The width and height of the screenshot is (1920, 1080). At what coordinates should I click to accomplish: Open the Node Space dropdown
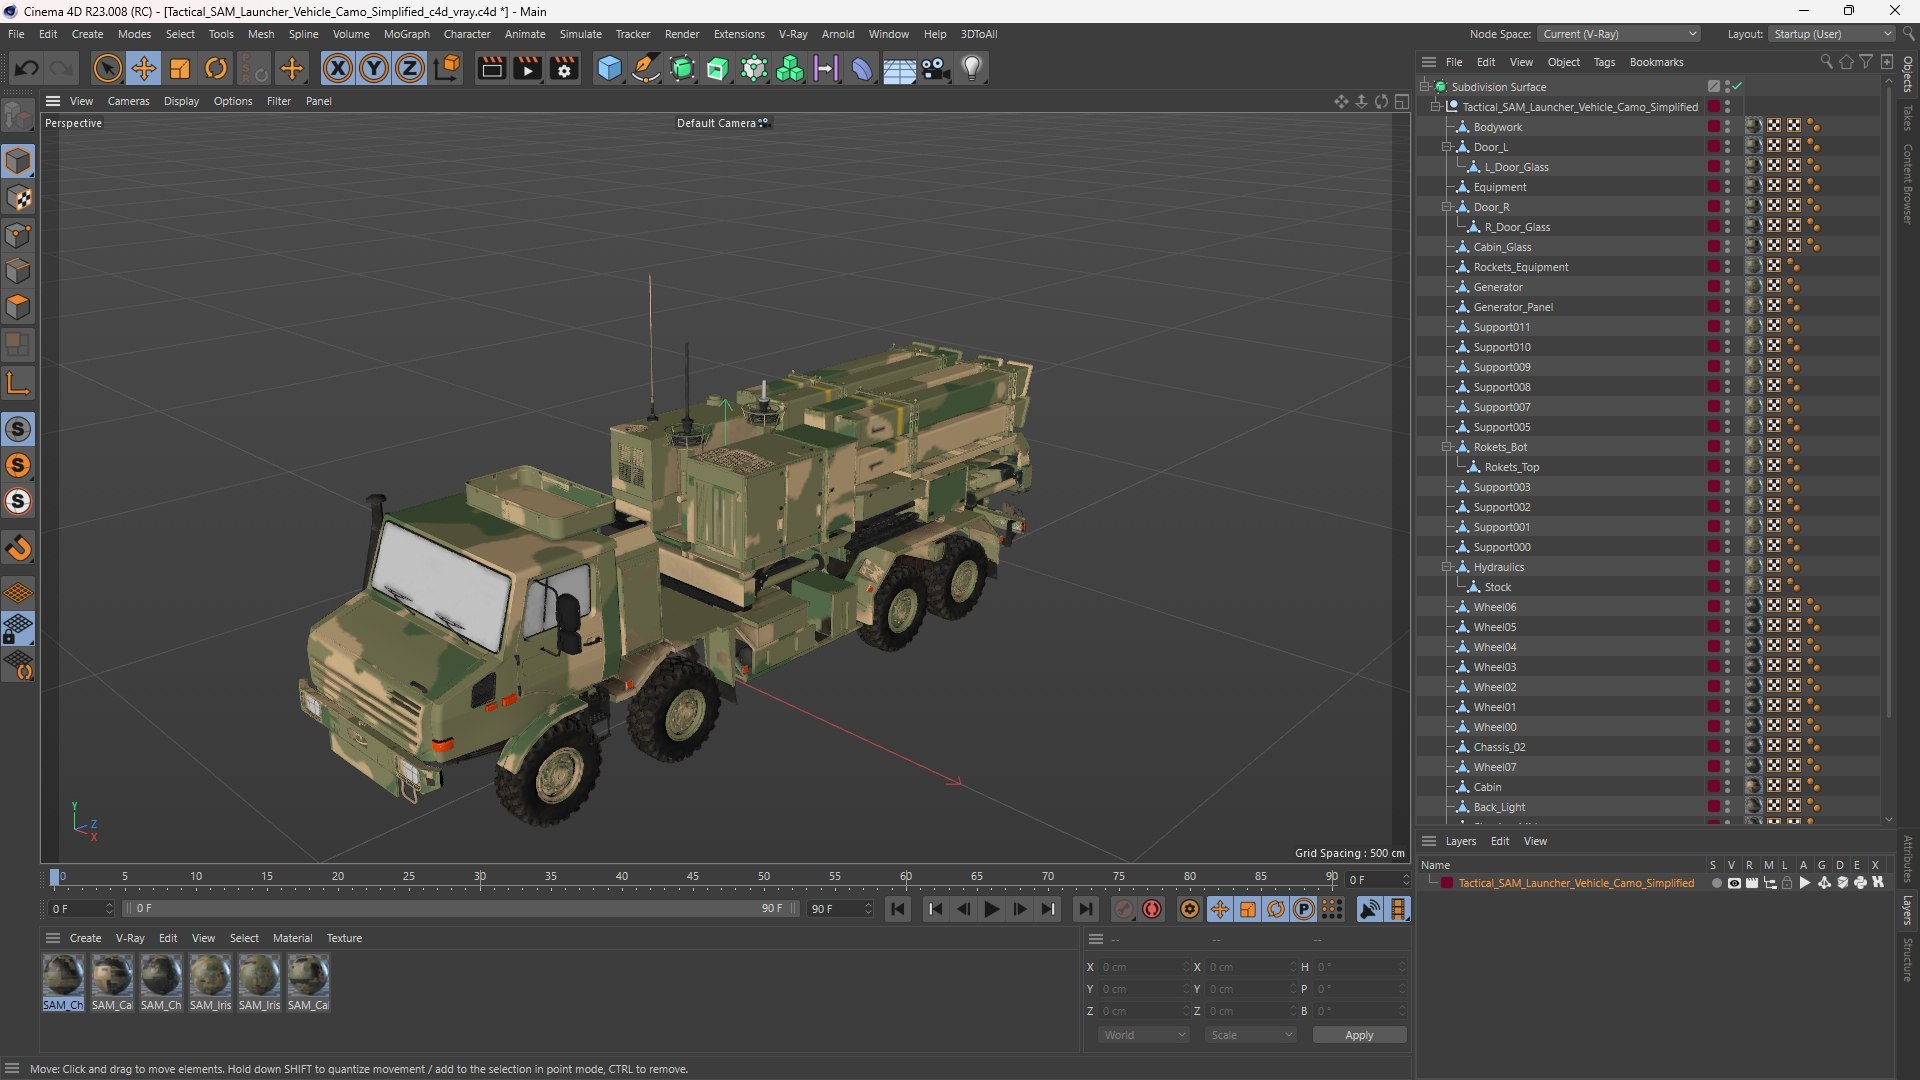pos(1619,34)
